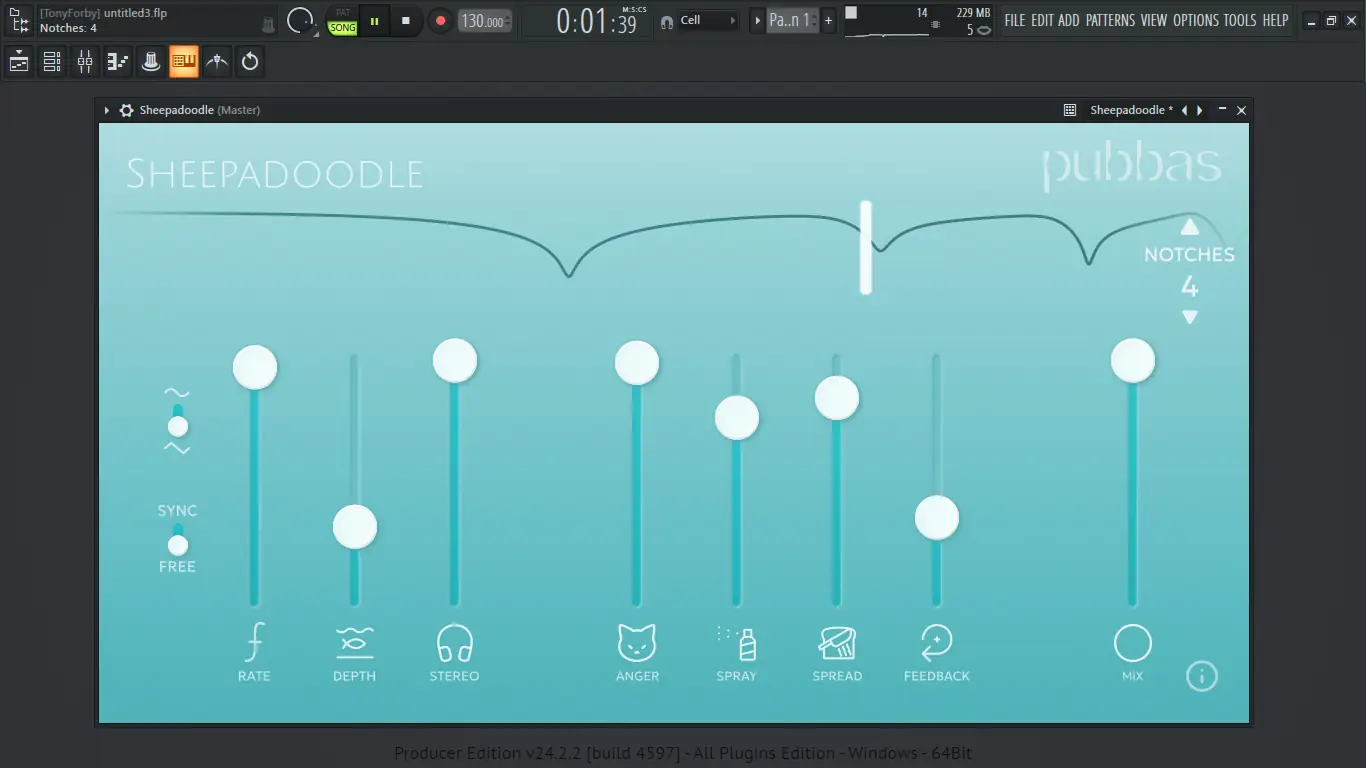Open the ADD menu
This screenshot has height=768, width=1366.
pyautogui.click(x=1069, y=20)
